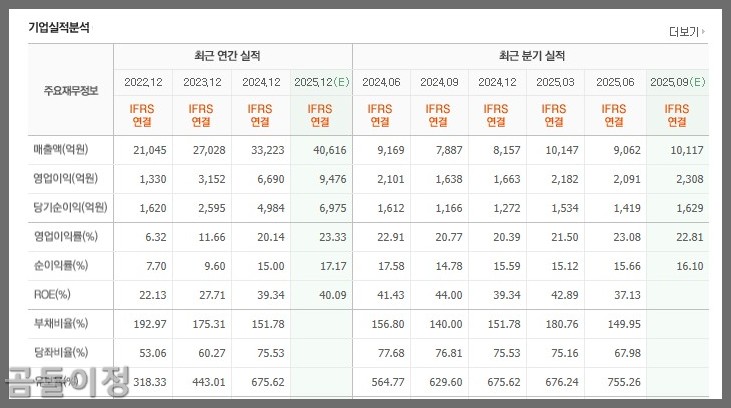Select the 부채비율(%) row label

point(61,324)
